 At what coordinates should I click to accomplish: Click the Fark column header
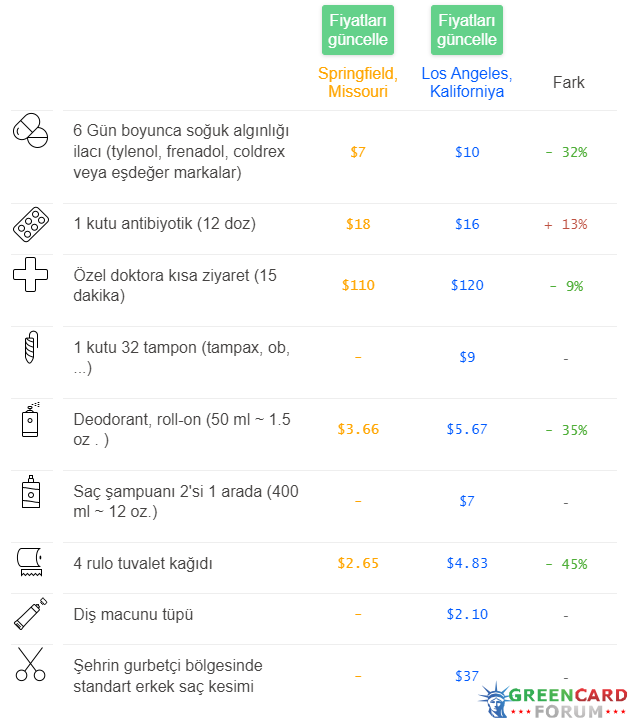click(568, 82)
